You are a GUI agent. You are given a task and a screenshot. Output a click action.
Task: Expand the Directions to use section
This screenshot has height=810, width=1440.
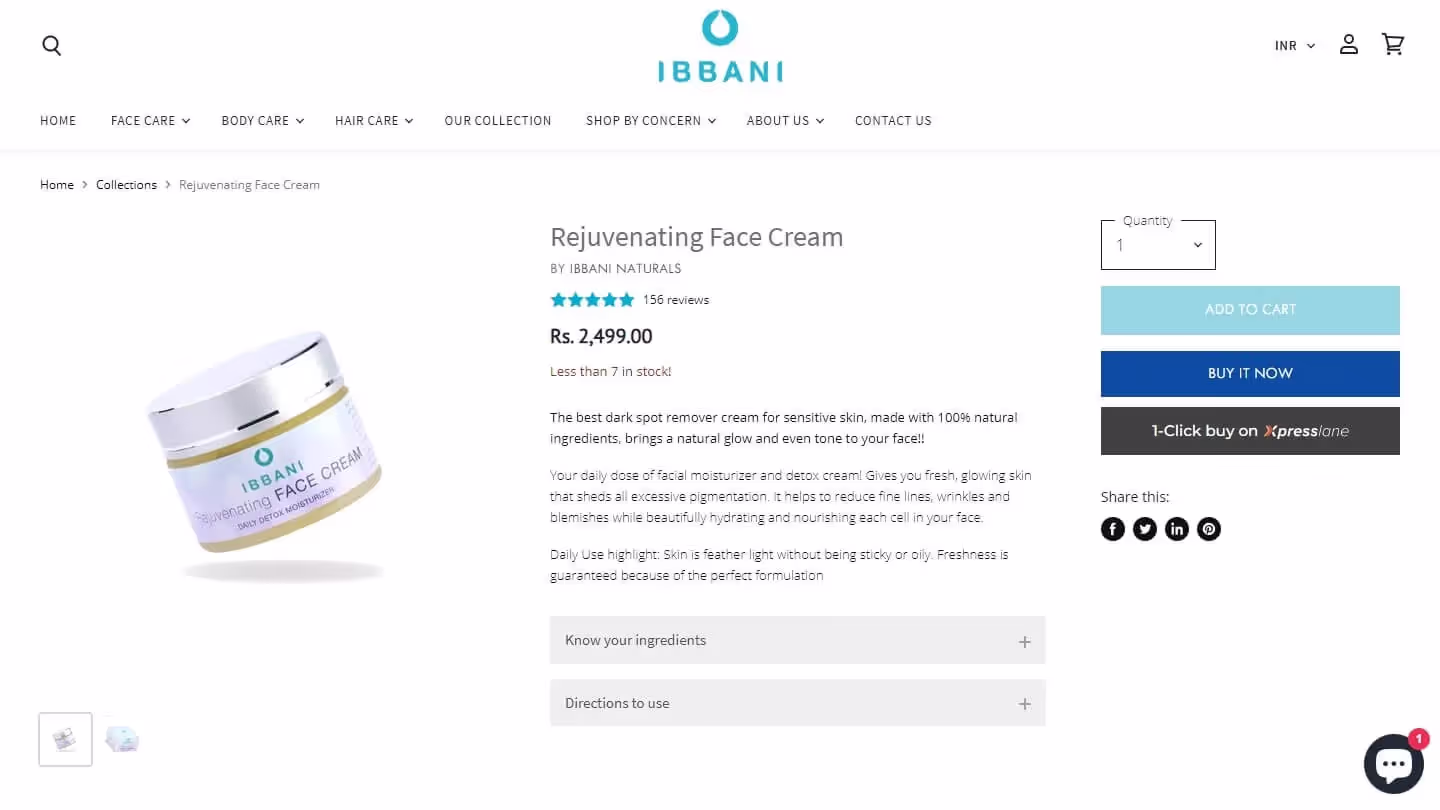[x=797, y=703]
